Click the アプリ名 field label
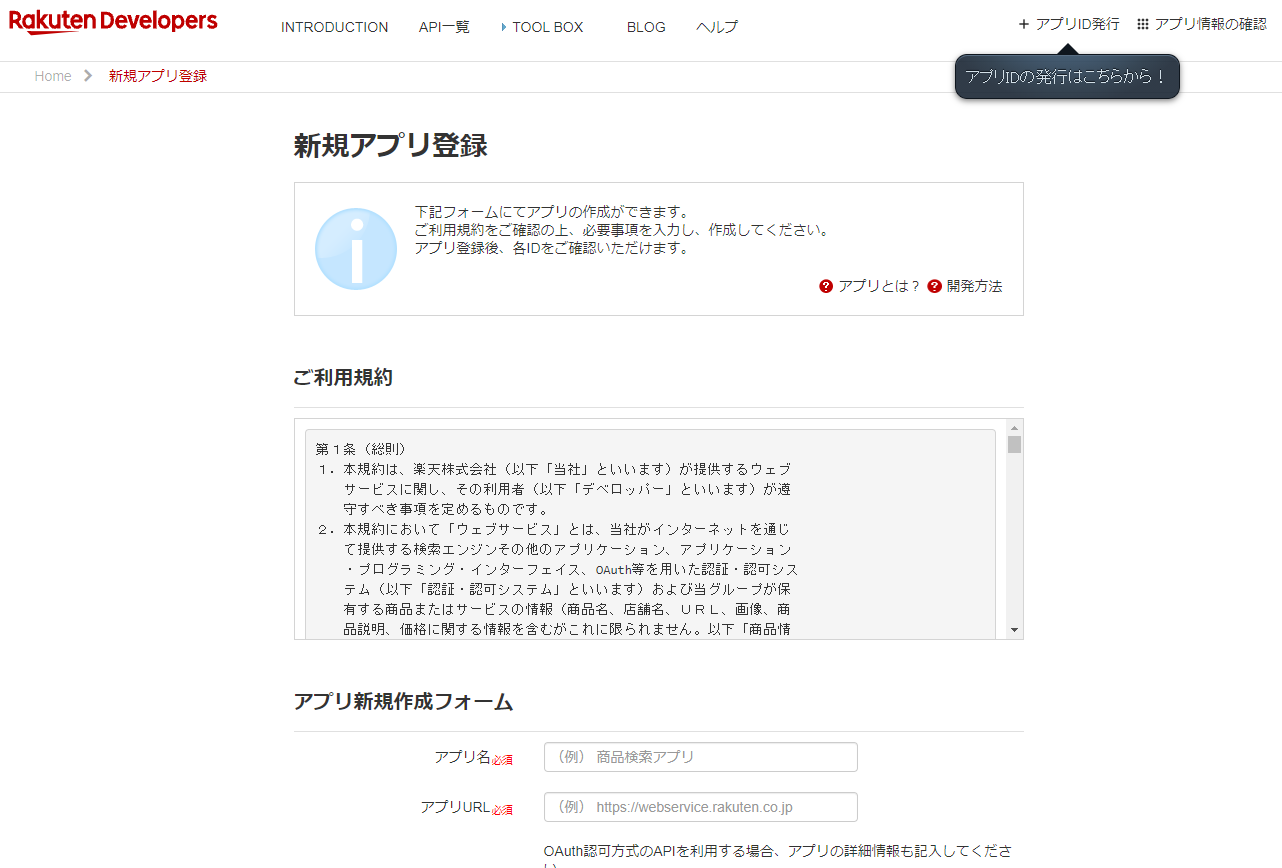 462,757
